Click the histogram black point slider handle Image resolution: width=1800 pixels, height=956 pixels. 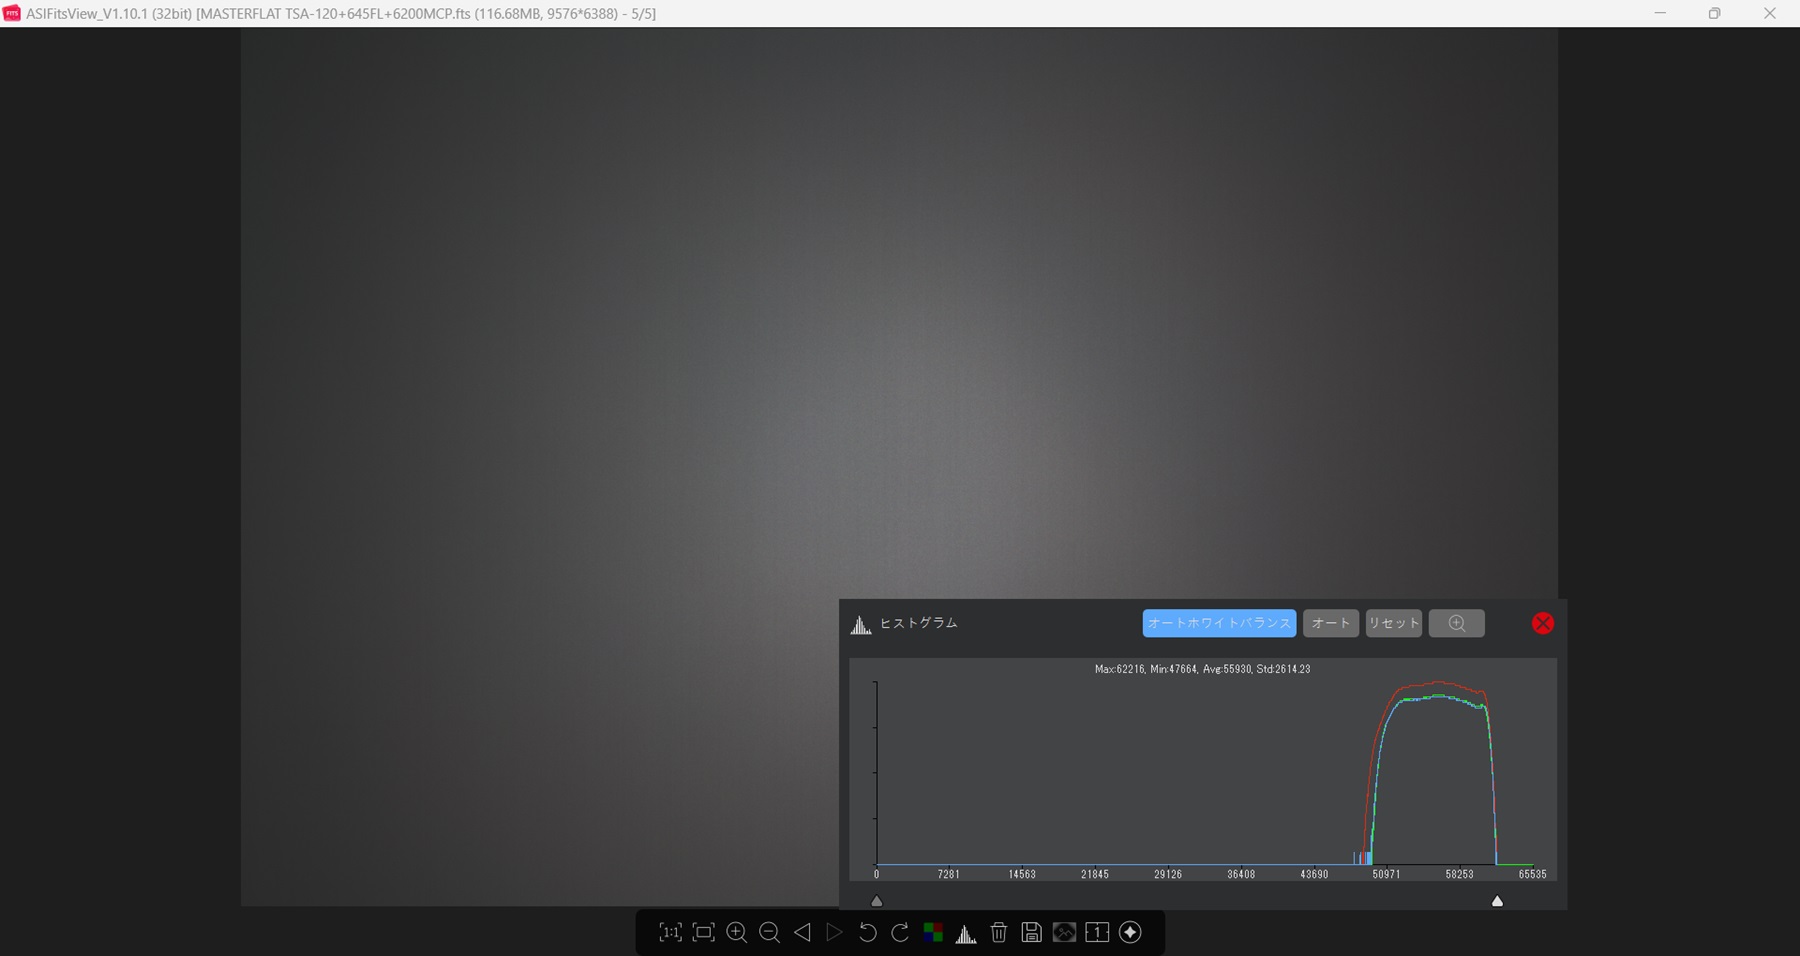click(x=877, y=901)
